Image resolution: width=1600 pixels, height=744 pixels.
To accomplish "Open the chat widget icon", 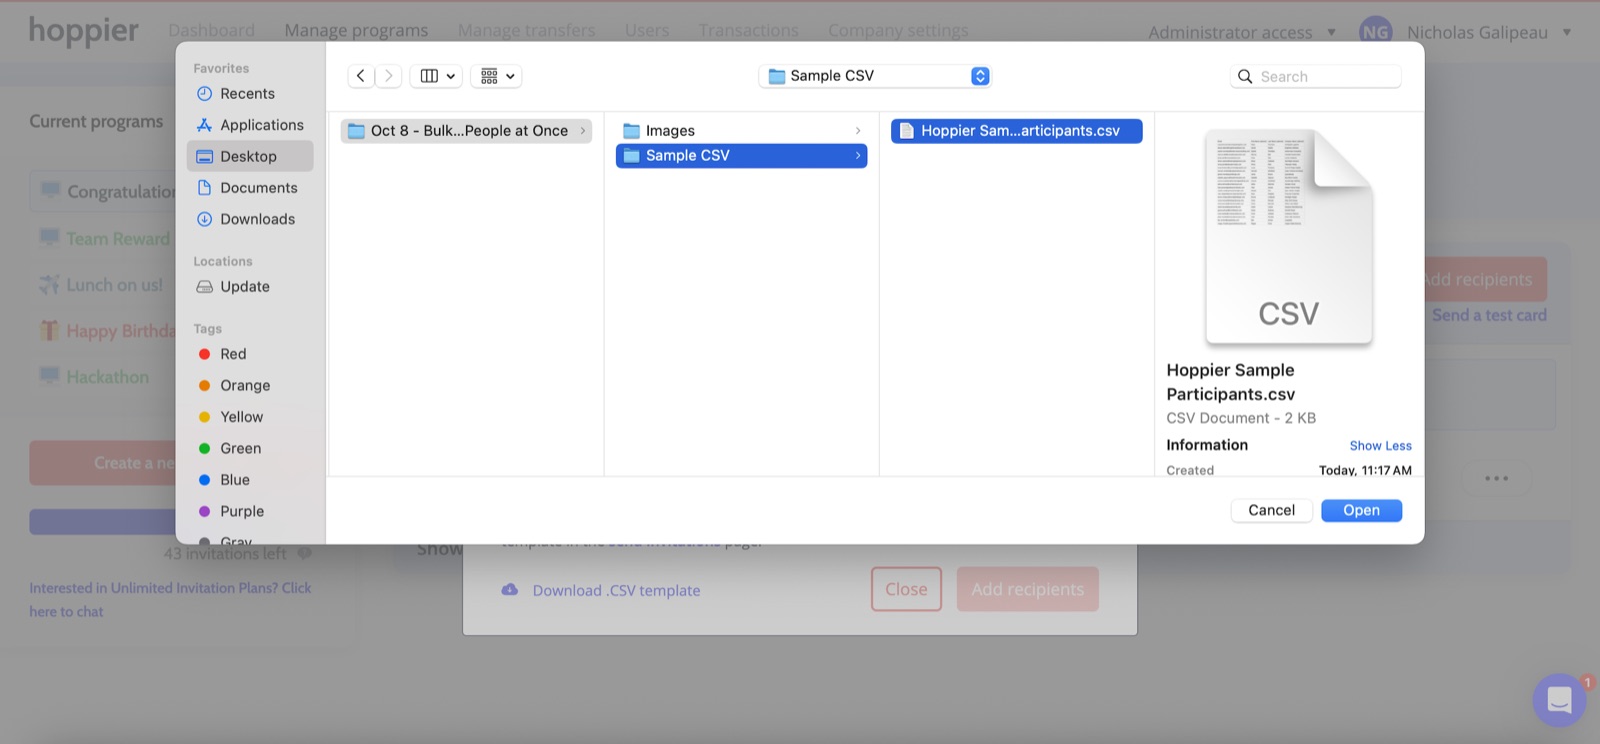I will 1559,700.
